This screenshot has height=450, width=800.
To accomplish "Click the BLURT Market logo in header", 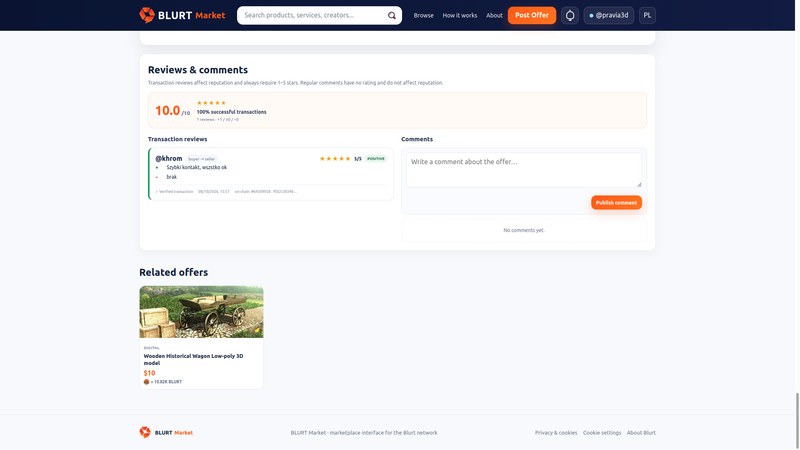I will [x=182, y=15].
